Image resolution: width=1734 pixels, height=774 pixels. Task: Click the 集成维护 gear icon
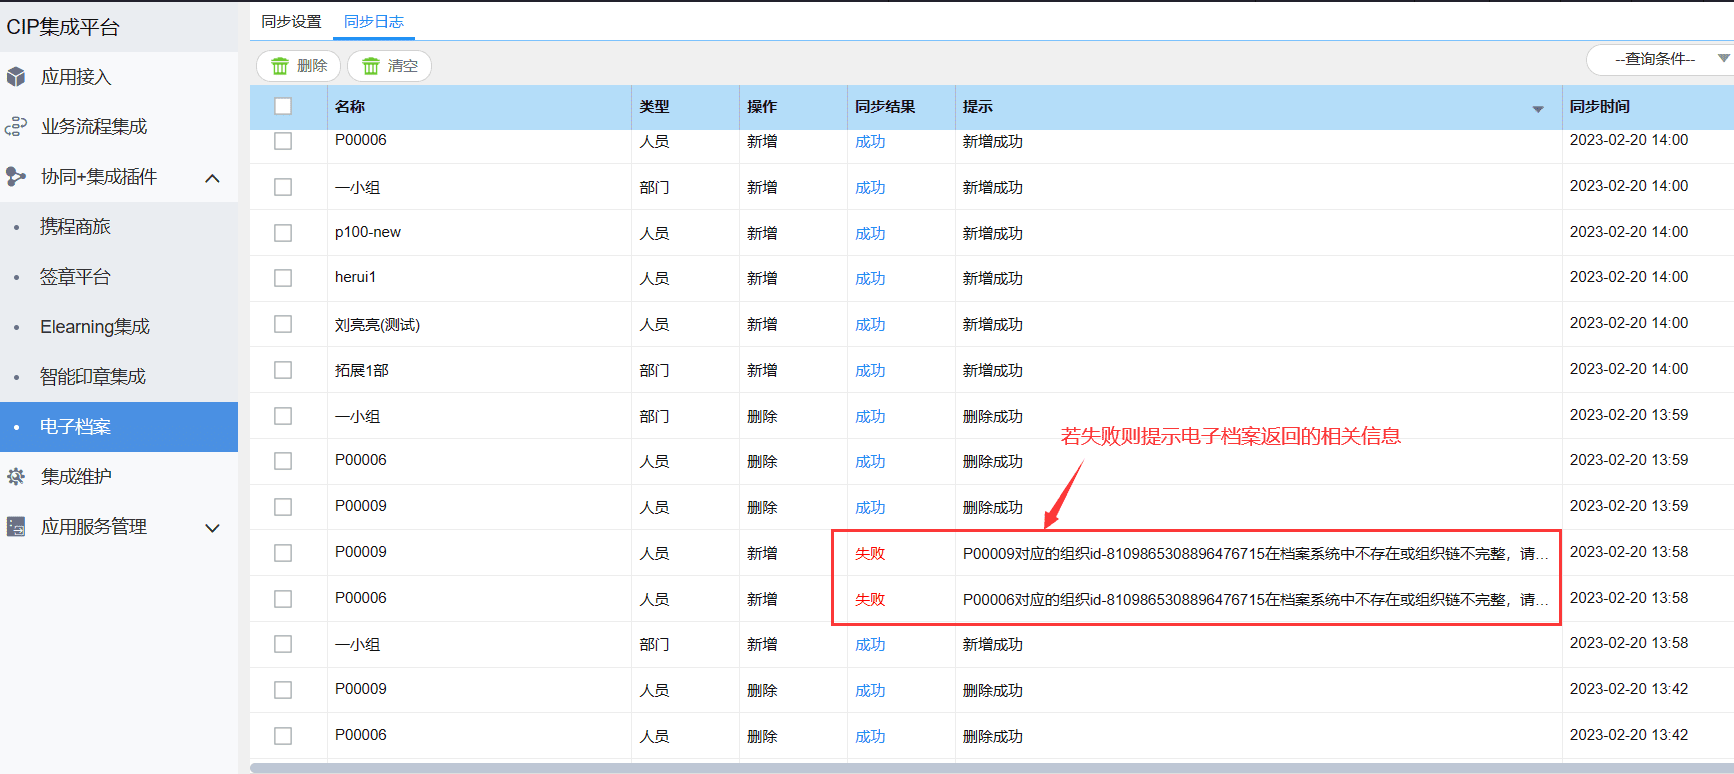tap(16, 477)
